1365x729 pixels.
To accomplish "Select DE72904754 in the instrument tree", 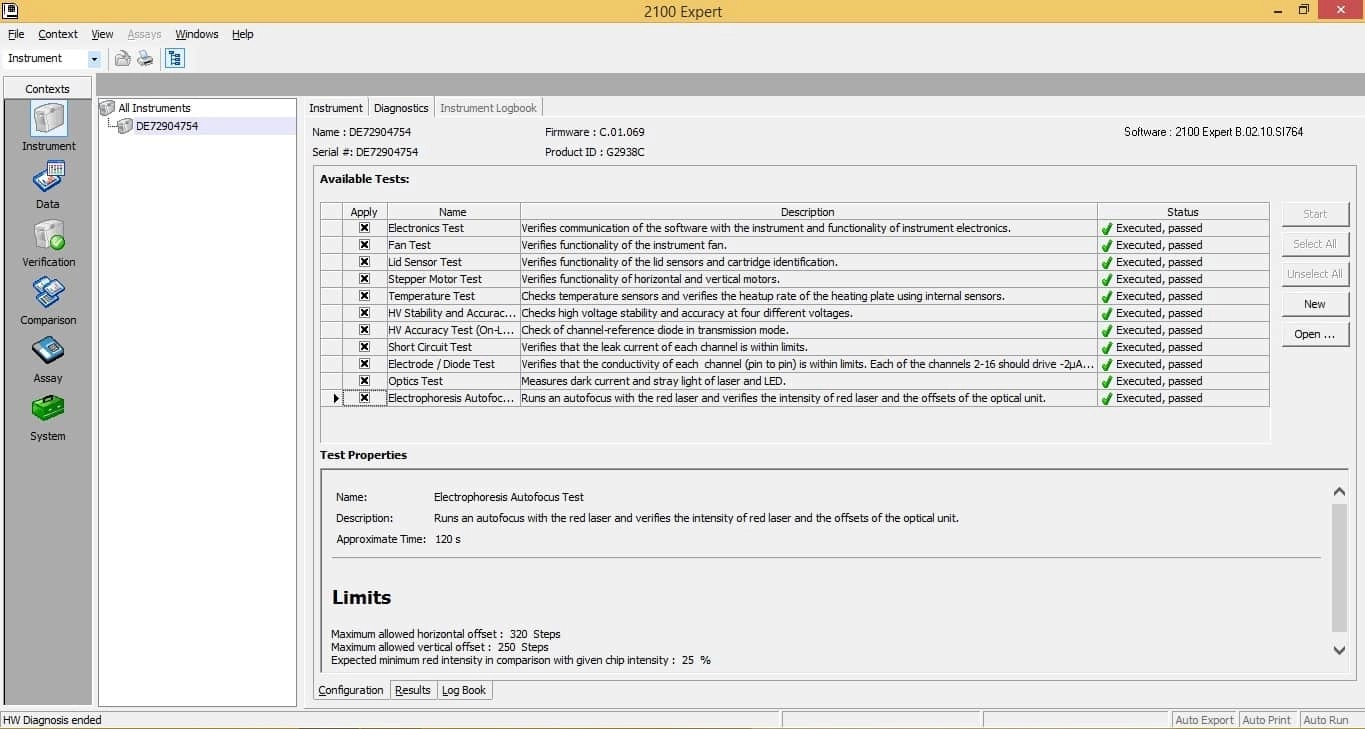I will point(166,126).
